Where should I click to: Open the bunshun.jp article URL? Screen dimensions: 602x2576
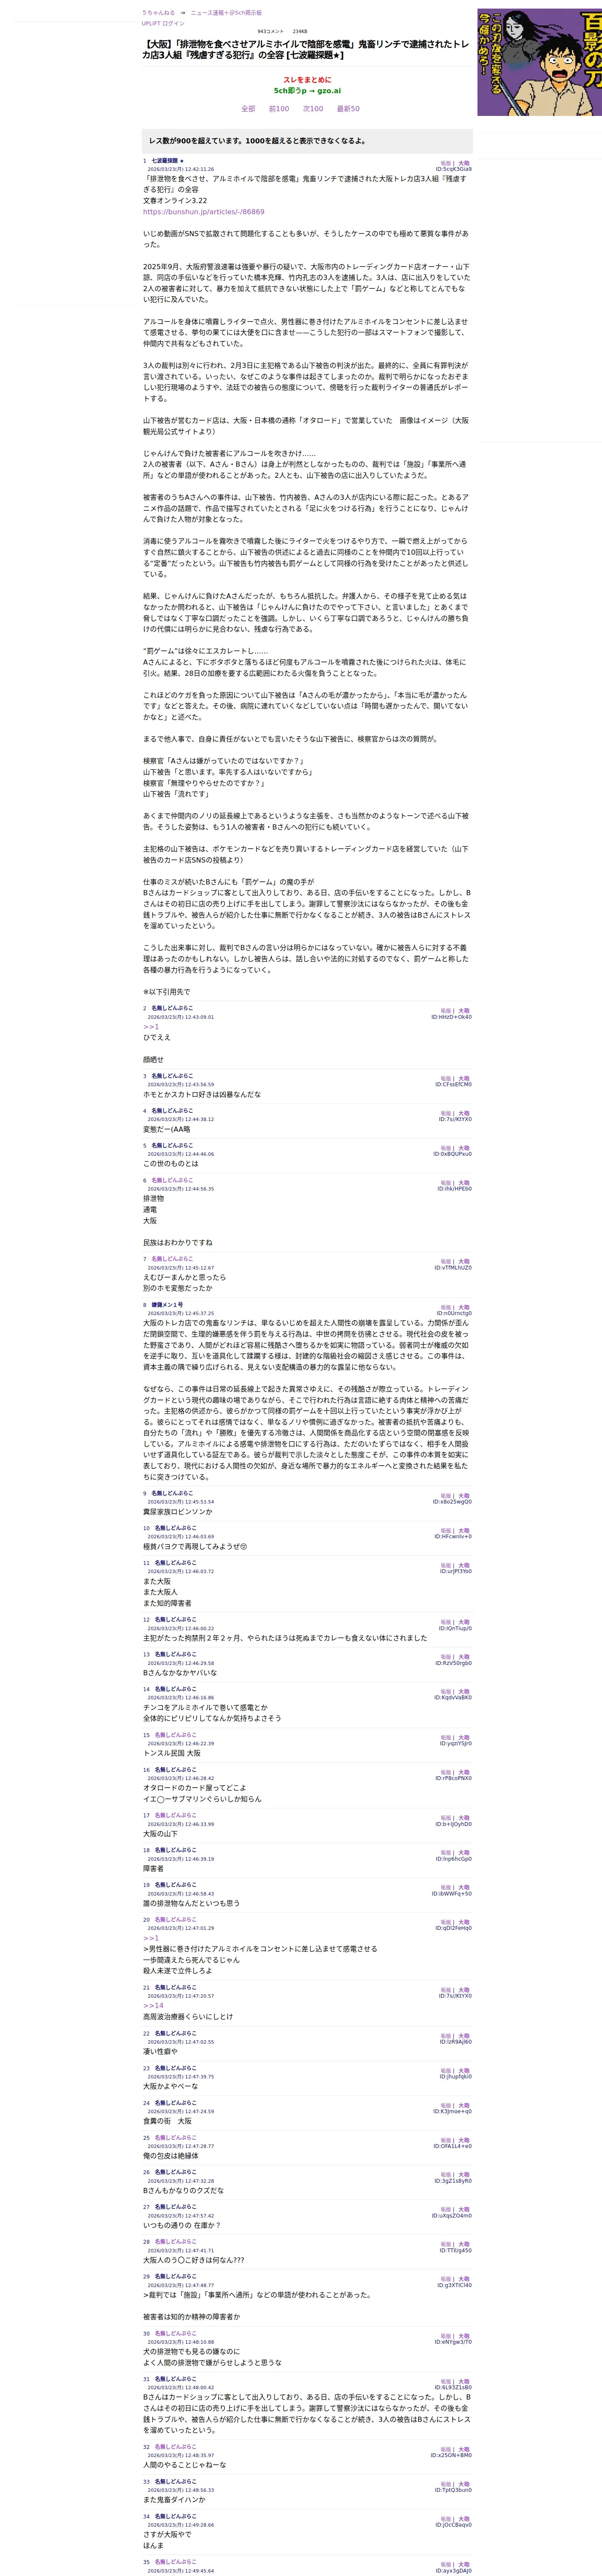[204, 212]
